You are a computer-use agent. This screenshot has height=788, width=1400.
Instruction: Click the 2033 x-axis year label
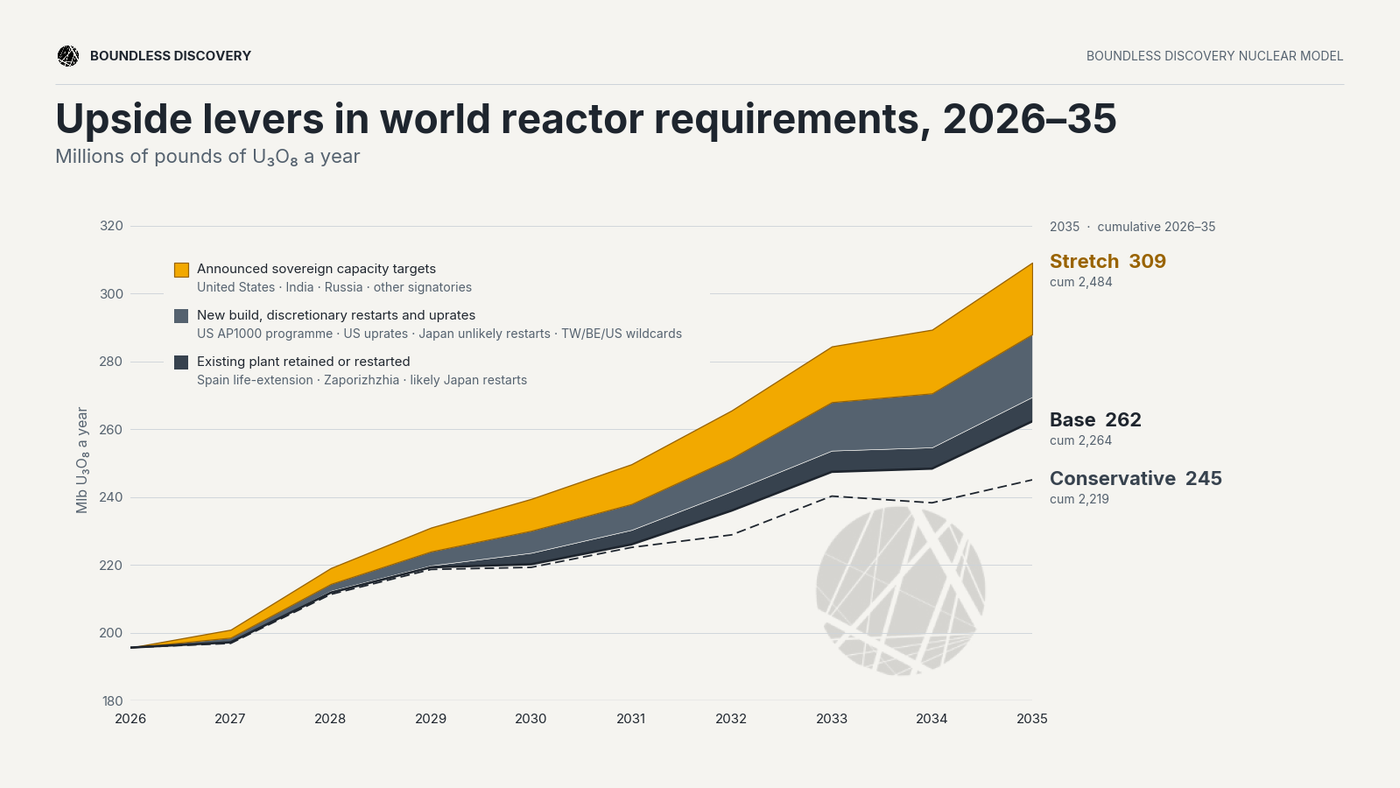[x=832, y=719]
